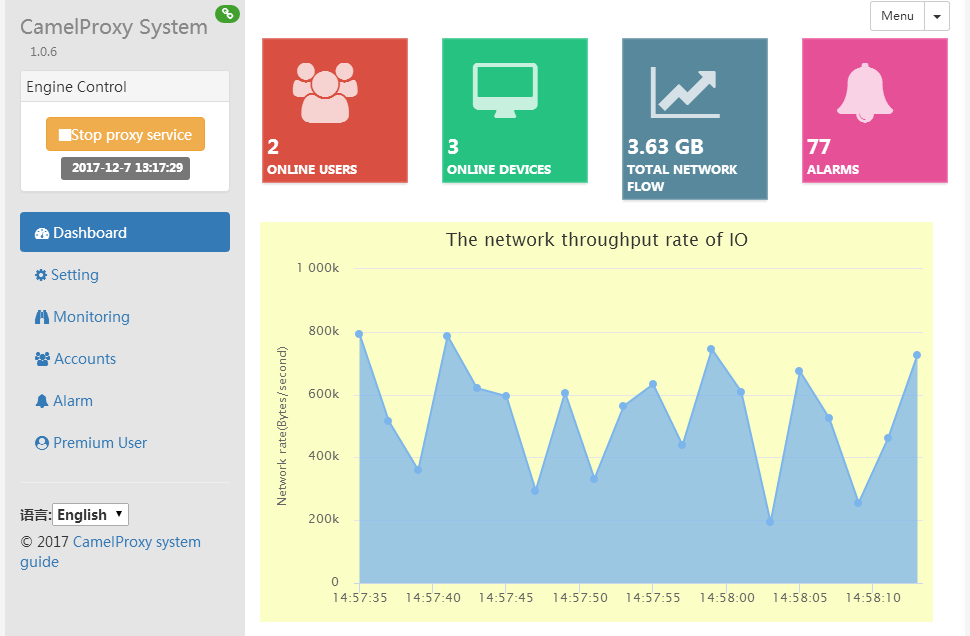Viewport: 970px width, 636px height.
Task: Click the 2017-12-7 13:17:29 timestamp badge
Action: [x=126, y=168]
